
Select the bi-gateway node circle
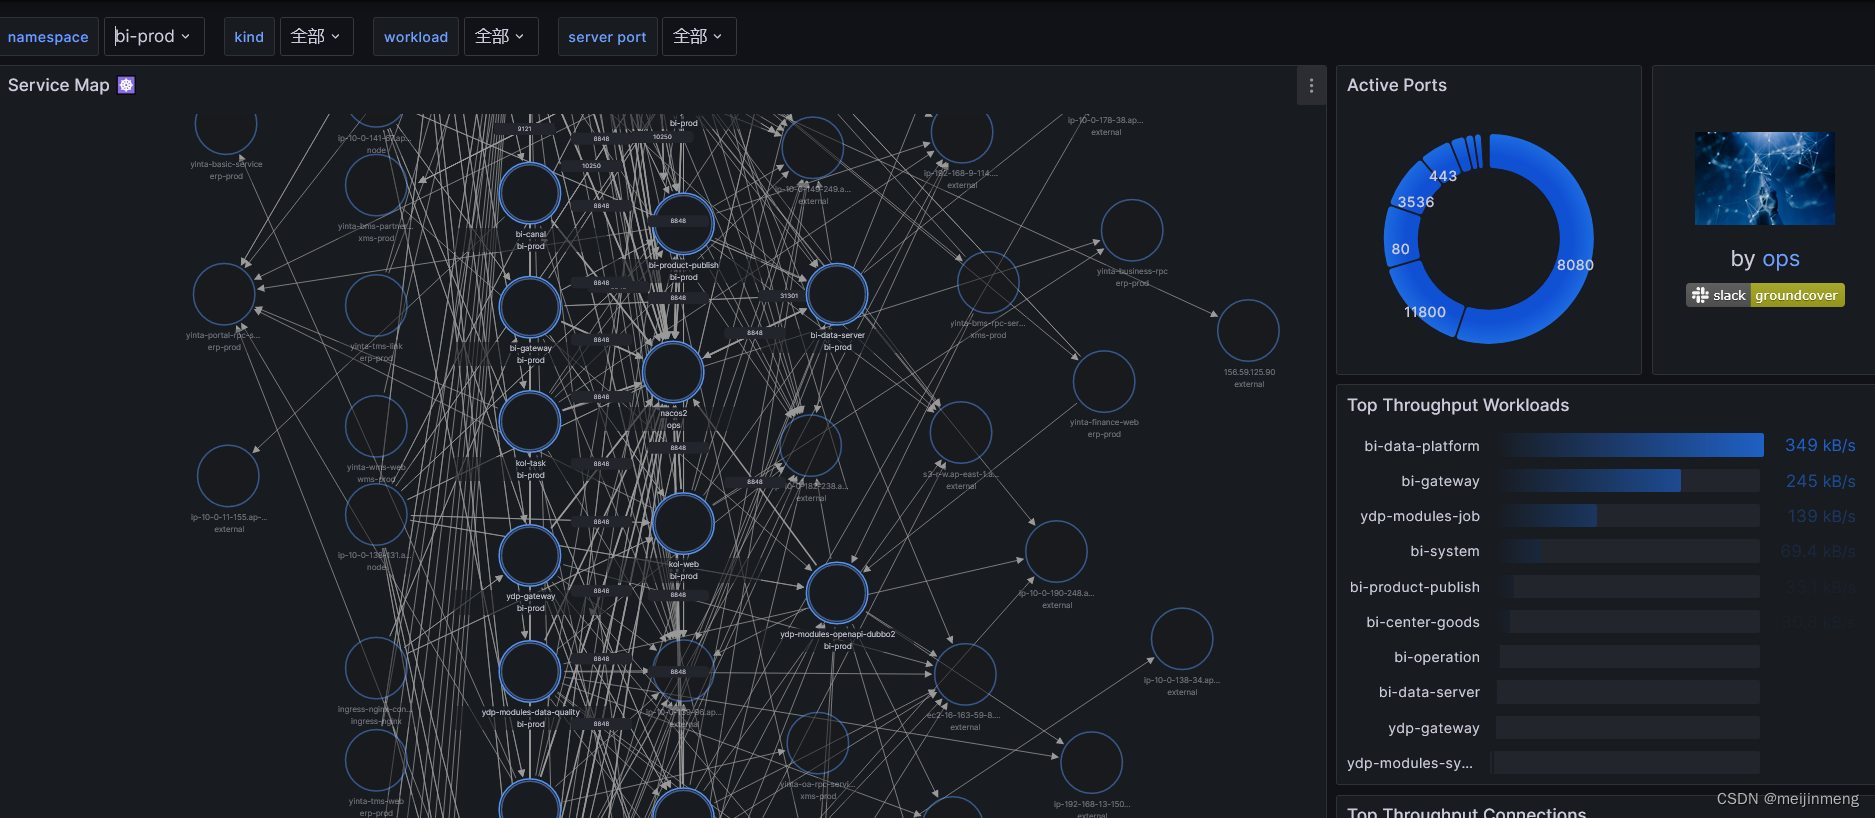pos(530,307)
